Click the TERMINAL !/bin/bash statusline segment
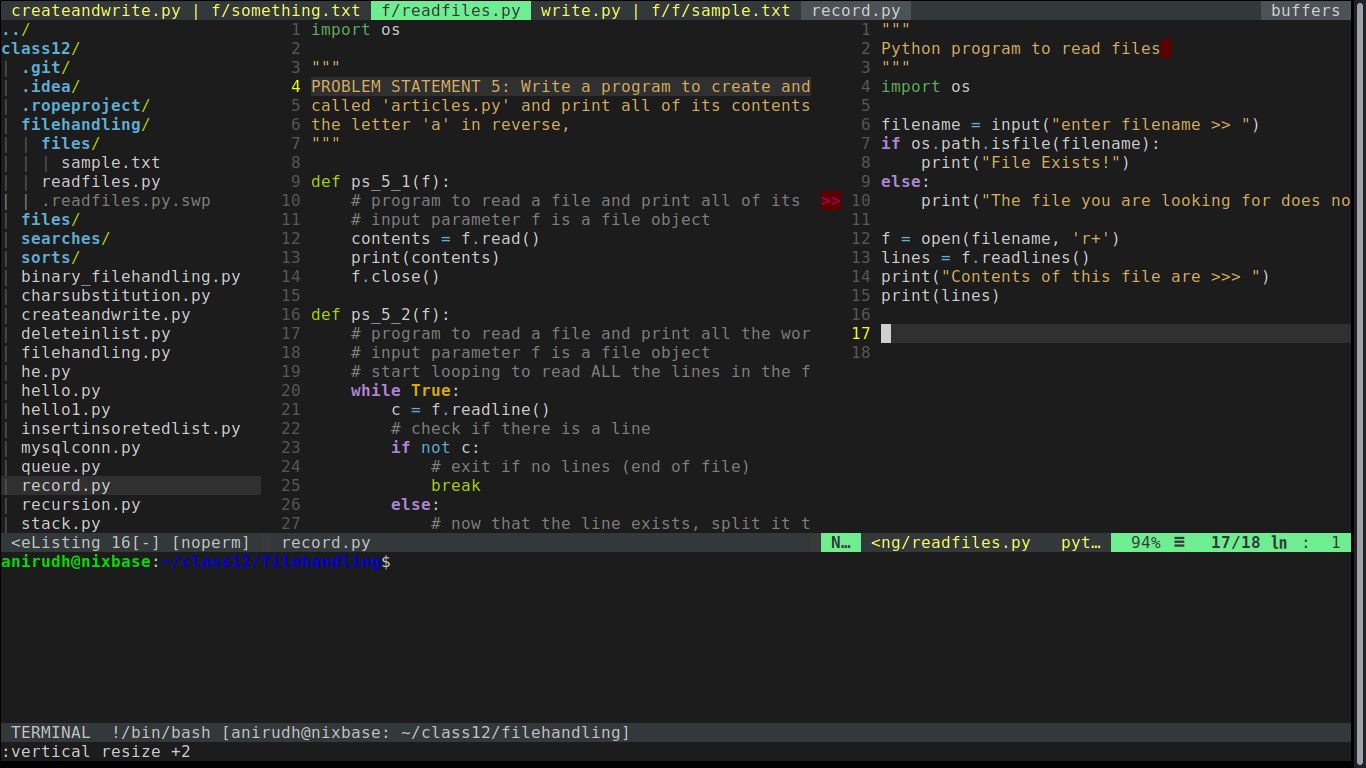This screenshot has height=768, width=1366. [x=112, y=732]
